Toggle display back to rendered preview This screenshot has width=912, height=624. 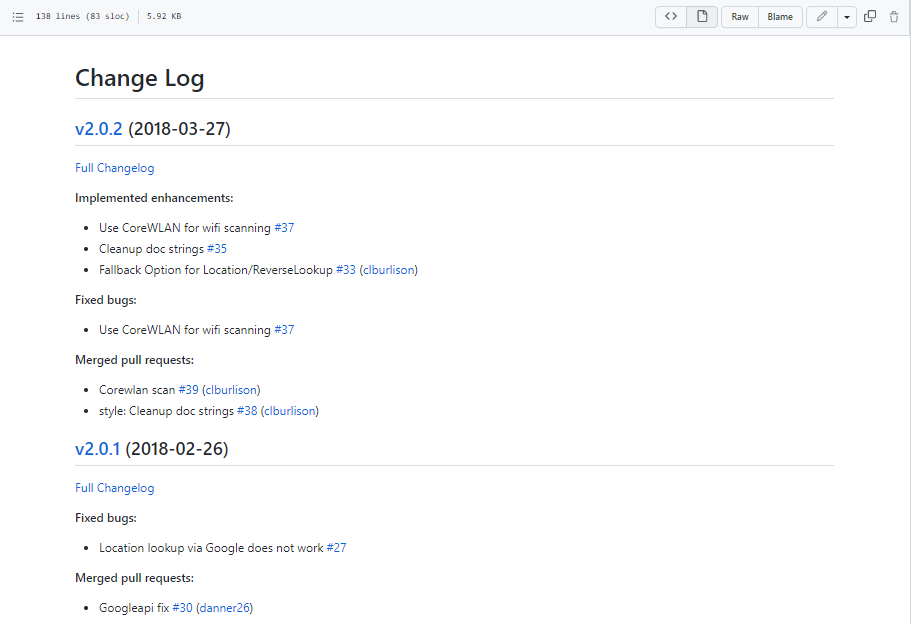pyautogui.click(x=700, y=17)
